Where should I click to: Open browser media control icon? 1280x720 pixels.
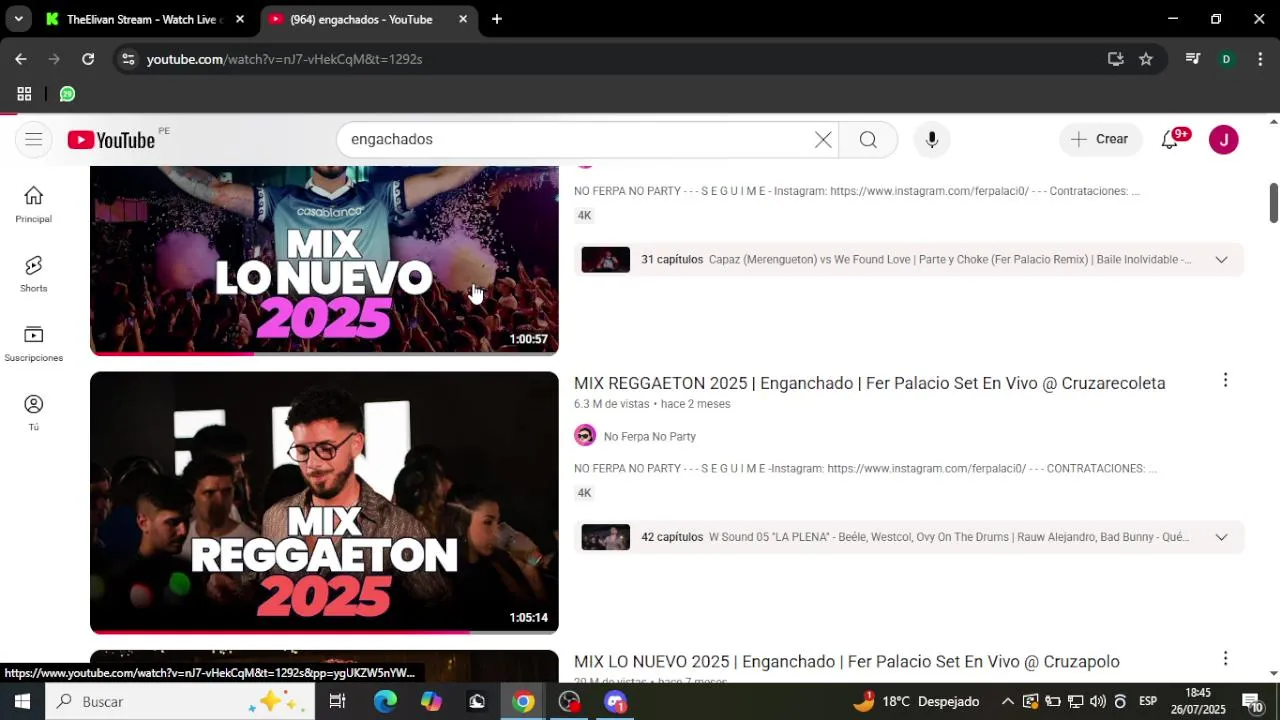(1192, 59)
